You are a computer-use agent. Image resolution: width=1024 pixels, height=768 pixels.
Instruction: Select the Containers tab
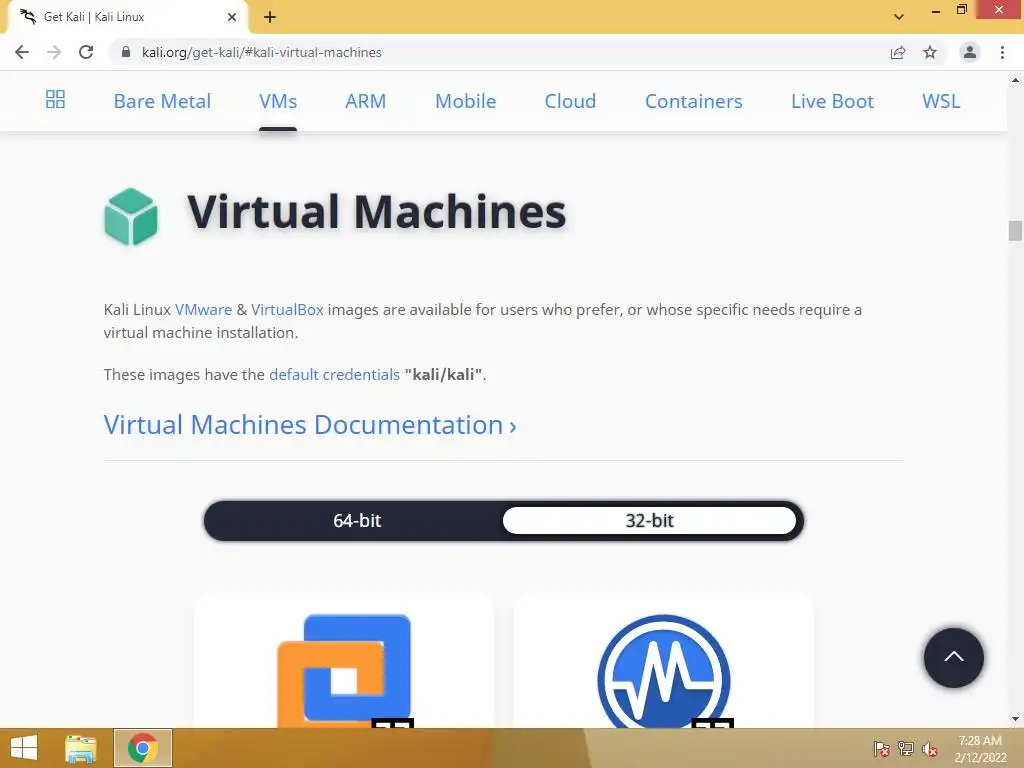[694, 101]
